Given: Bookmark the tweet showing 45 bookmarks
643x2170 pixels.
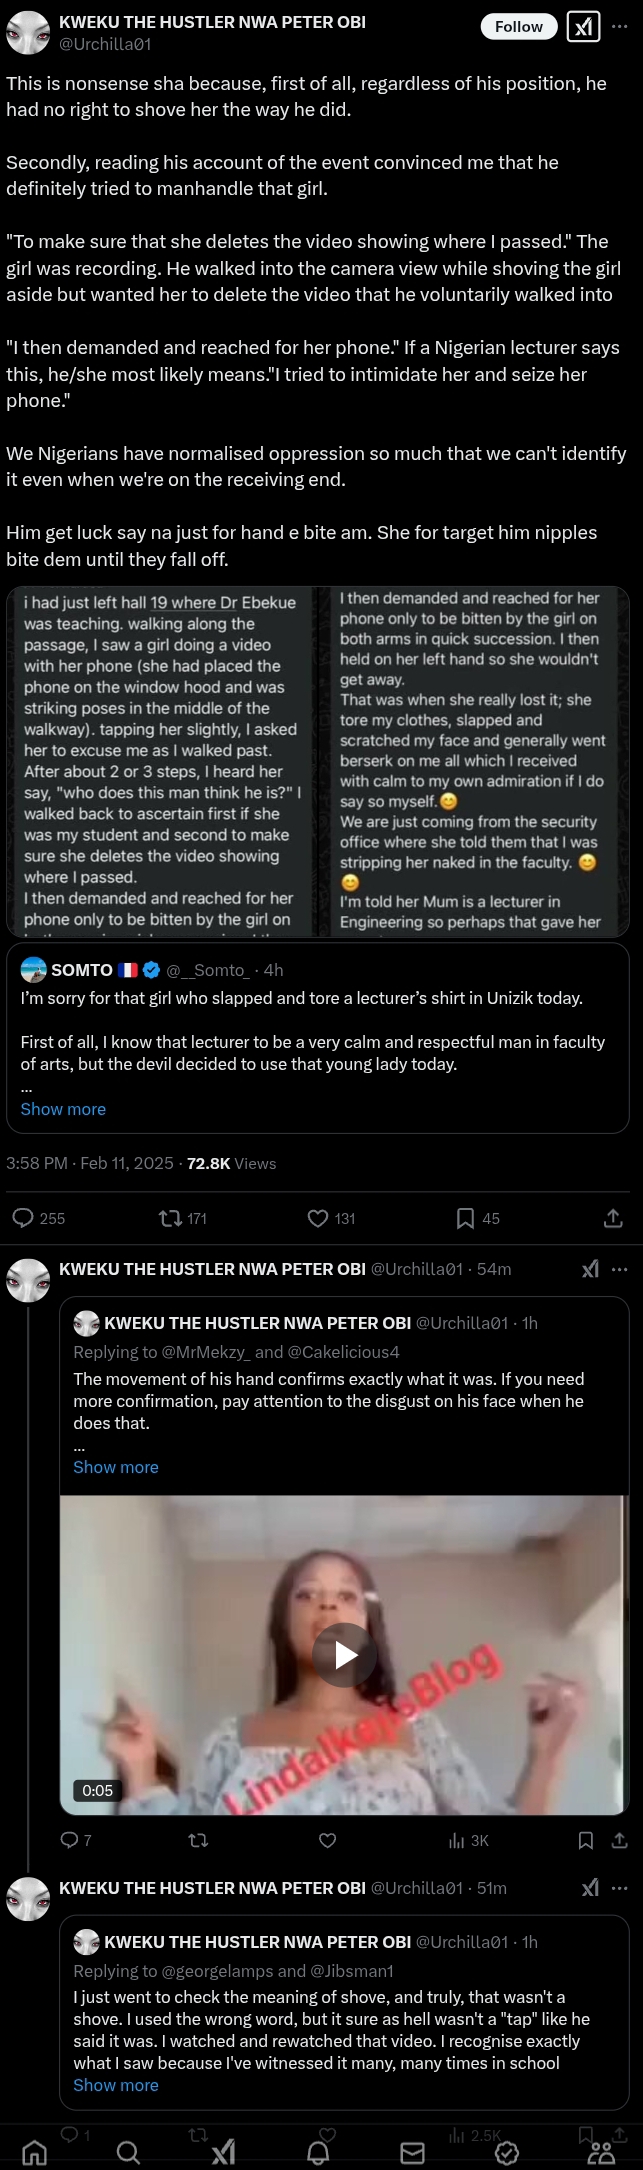Looking at the screenshot, I should (x=464, y=1218).
